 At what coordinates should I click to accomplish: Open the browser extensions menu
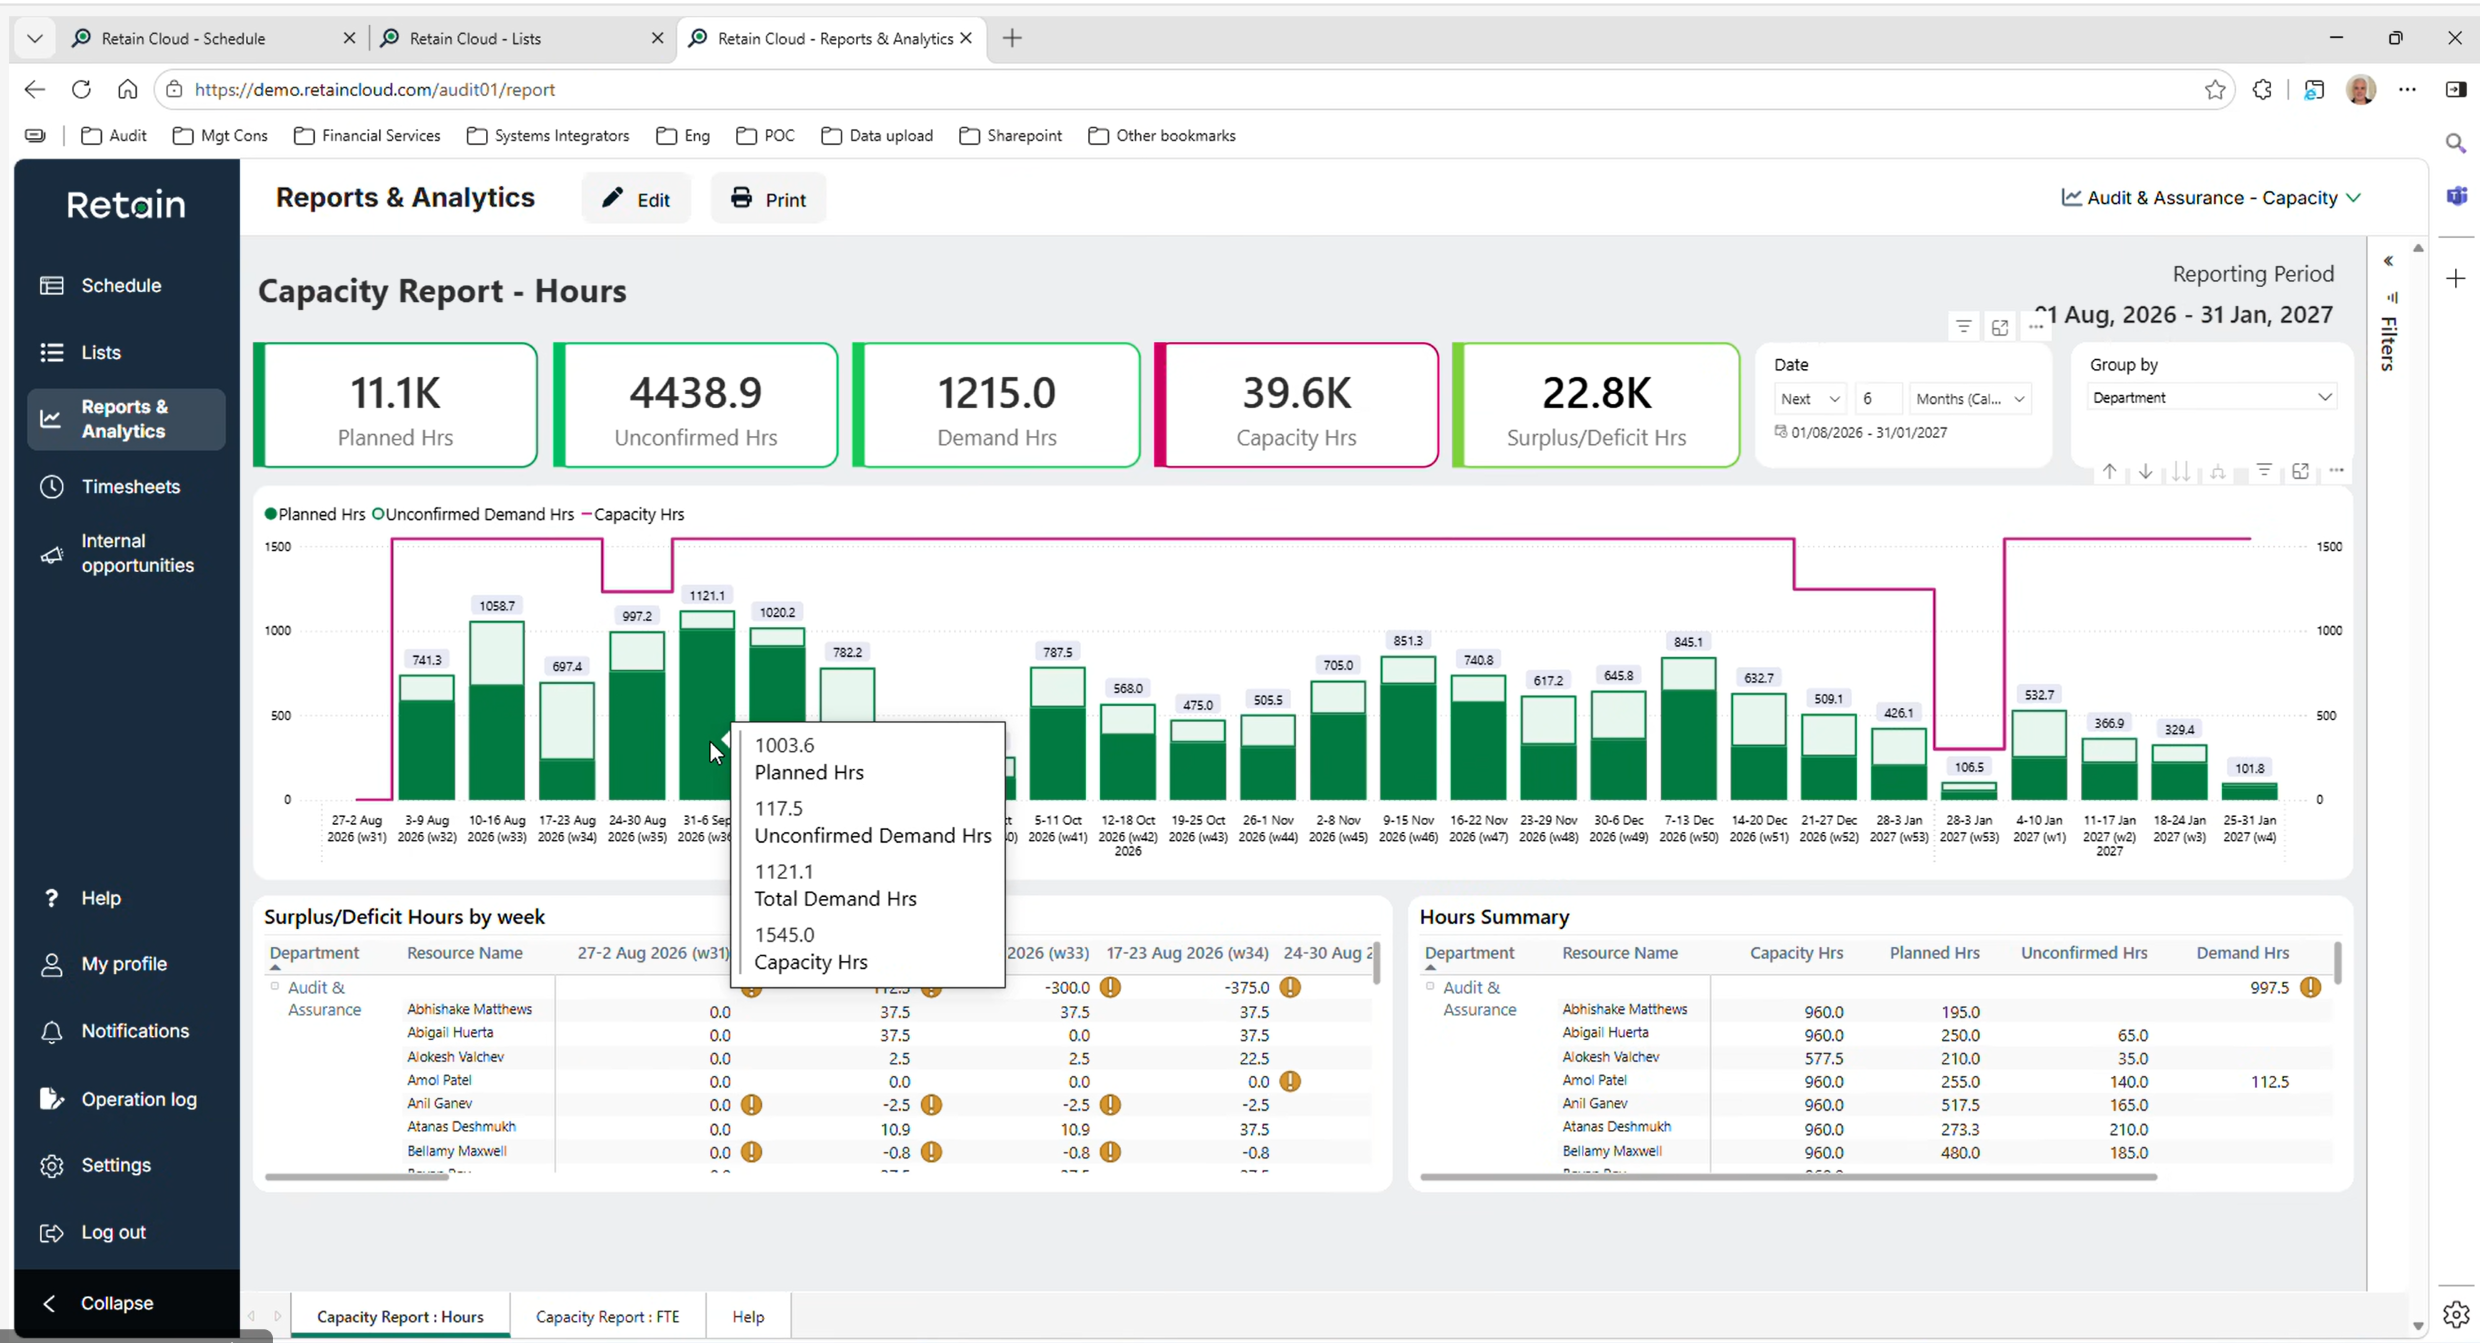coord(2261,89)
